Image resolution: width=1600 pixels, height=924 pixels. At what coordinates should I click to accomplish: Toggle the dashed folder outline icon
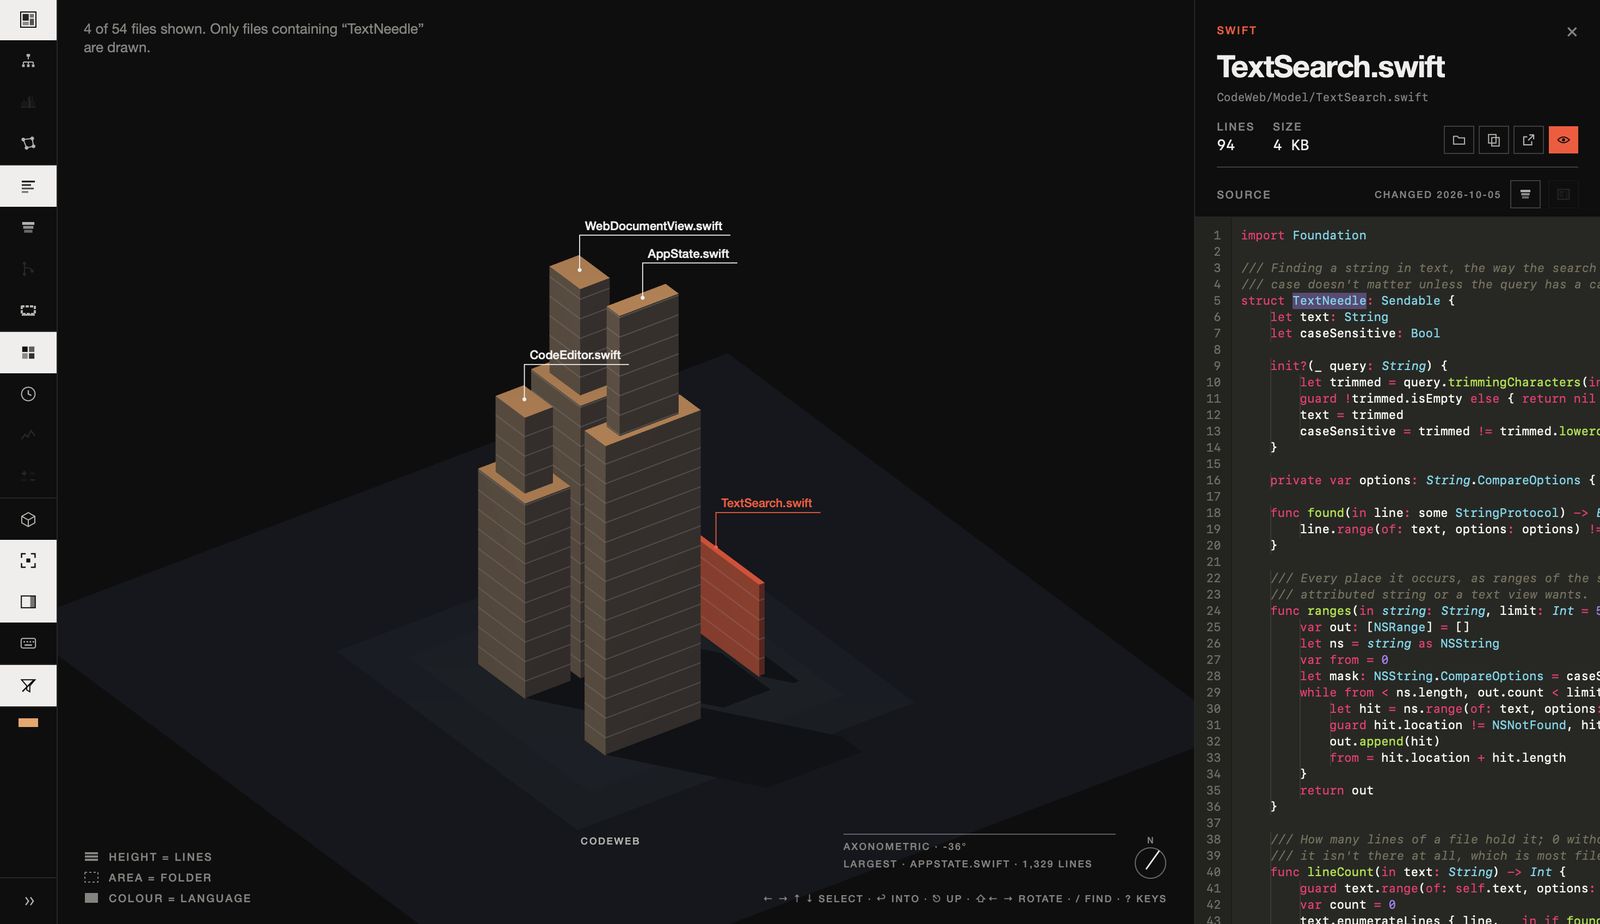tap(28, 310)
